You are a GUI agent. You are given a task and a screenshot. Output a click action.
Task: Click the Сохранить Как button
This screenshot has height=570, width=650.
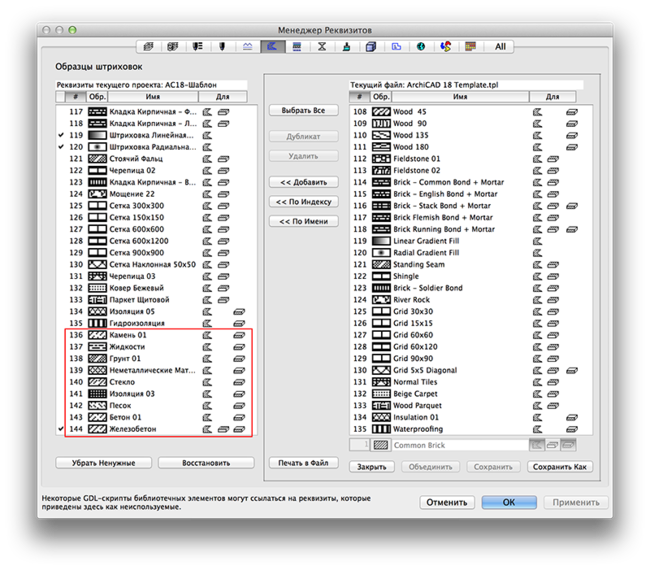(560, 467)
